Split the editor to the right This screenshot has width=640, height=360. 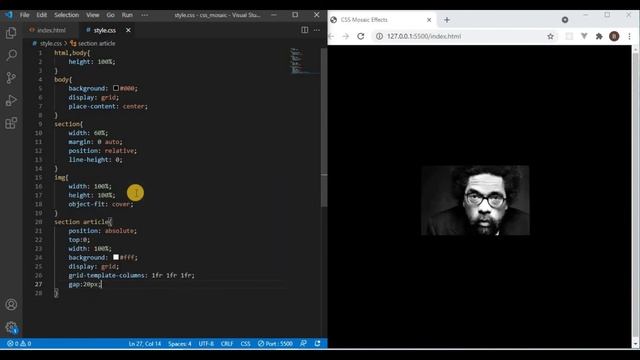(304, 30)
